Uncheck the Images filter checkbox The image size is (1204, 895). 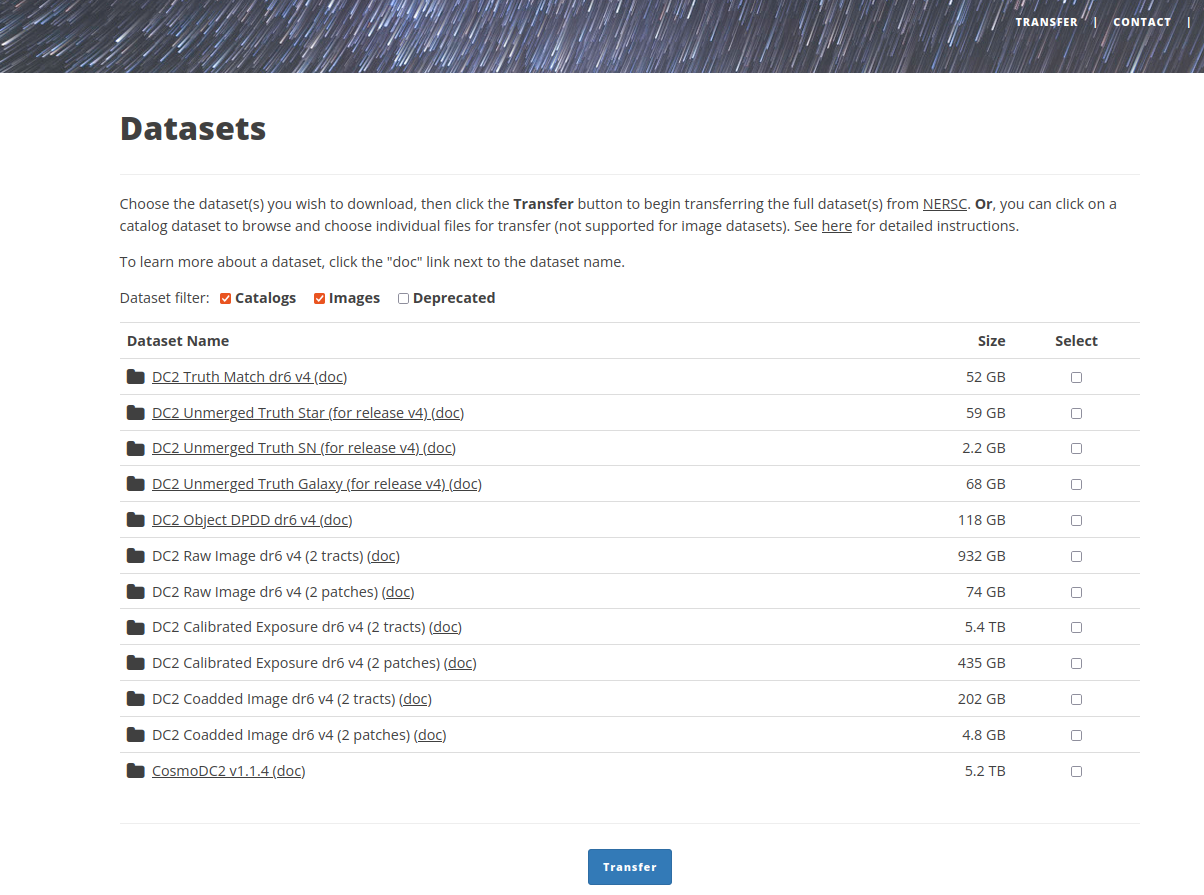click(x=320, y=298)
